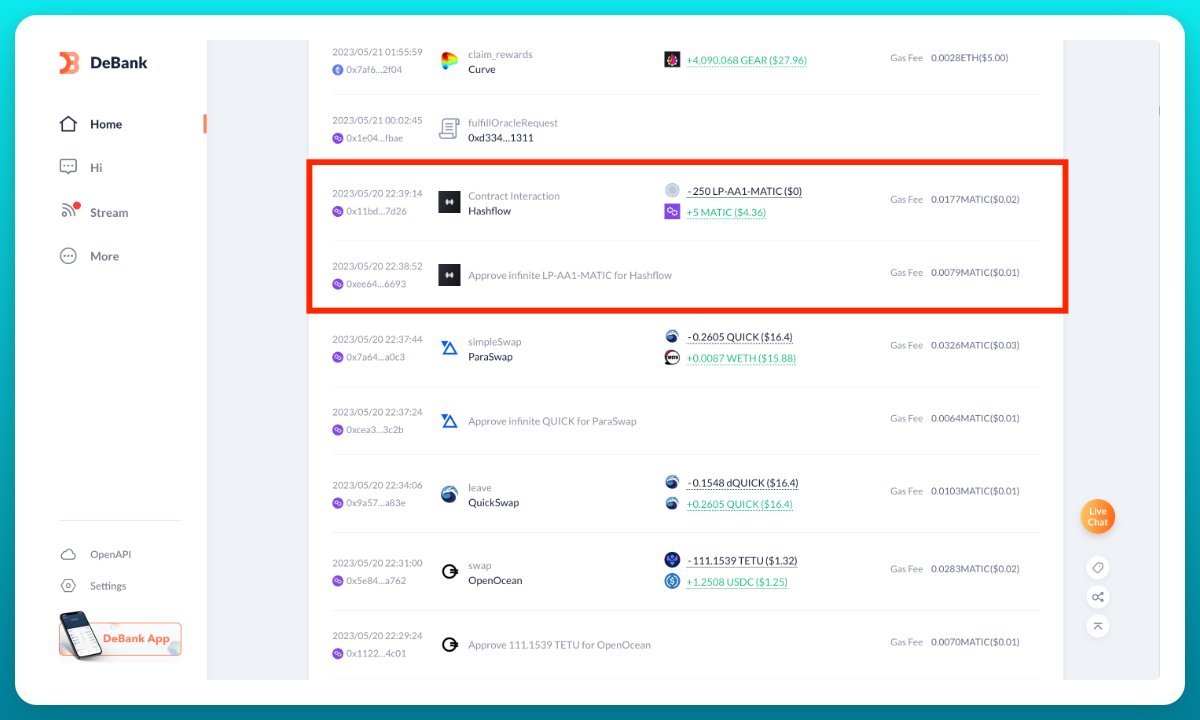Open the +1.2508 USDC amount link
Viewport: 1200px width, 720px height.
point(737,582)
